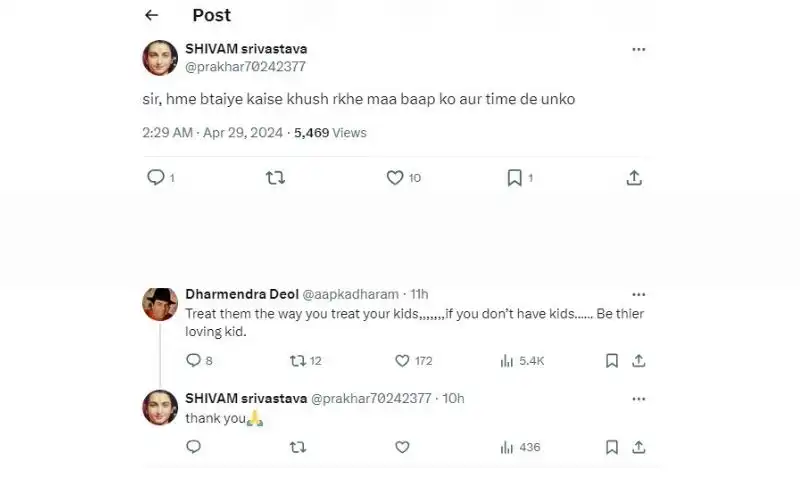Bookmark the main post
800x500 pixels.
[x=514, y=178]
